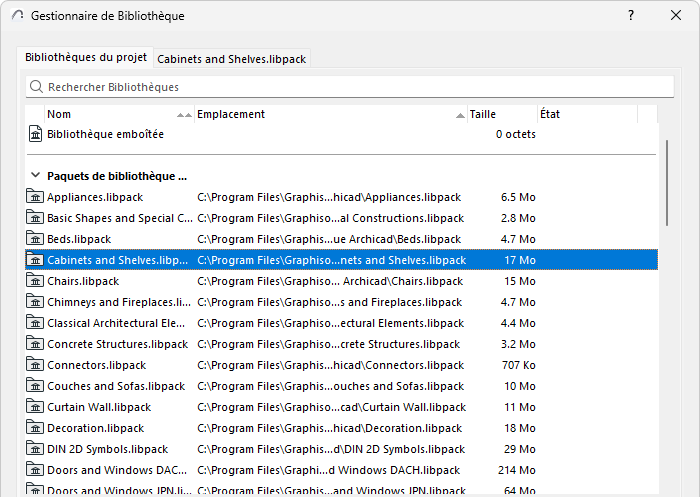The height and width of the screenshot is (497, 700).
Task: Click the Beds.libpack package icon
Action: click(x=35, y=238)
